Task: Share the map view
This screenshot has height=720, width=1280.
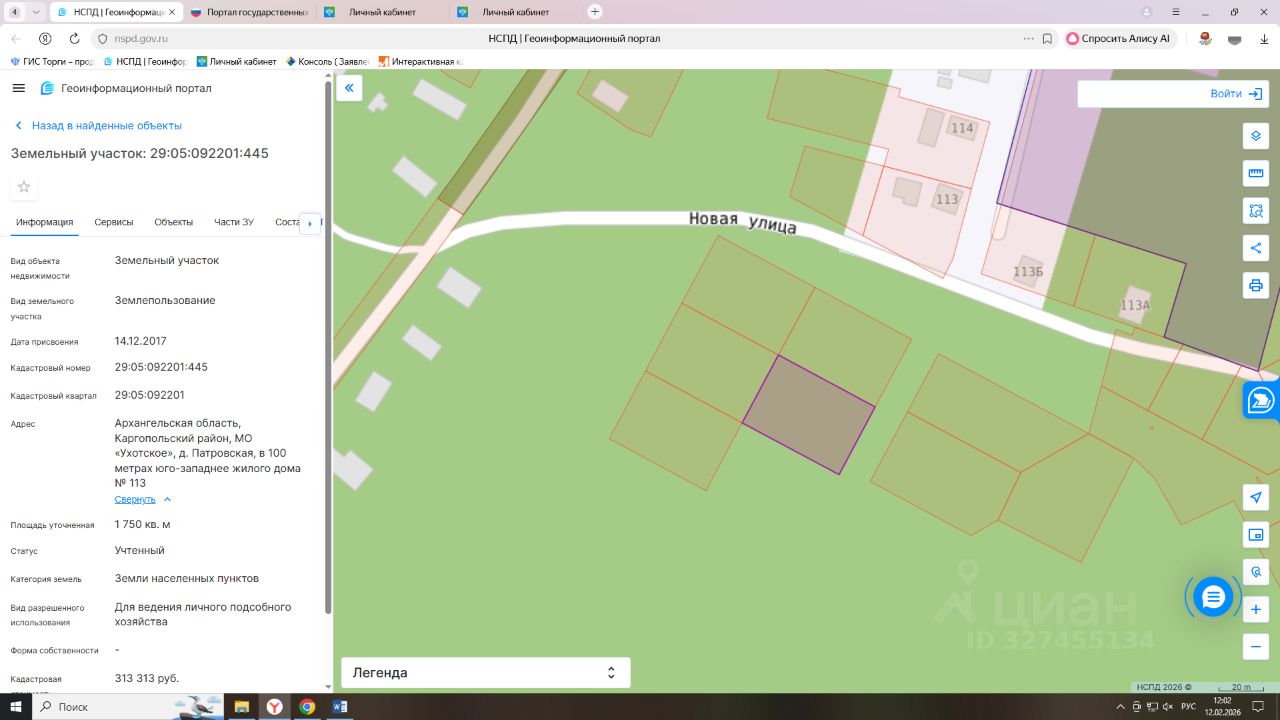Action: pos(1256,248)
